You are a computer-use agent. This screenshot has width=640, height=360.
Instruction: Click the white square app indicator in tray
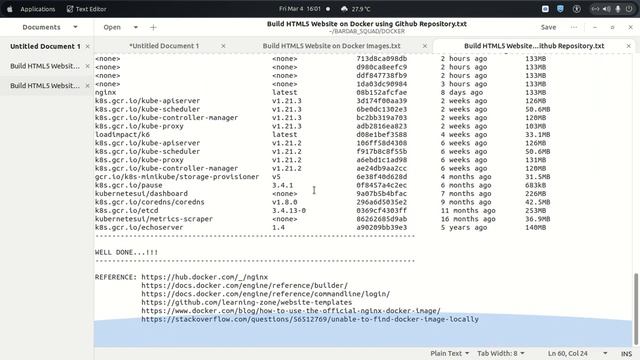545,9
